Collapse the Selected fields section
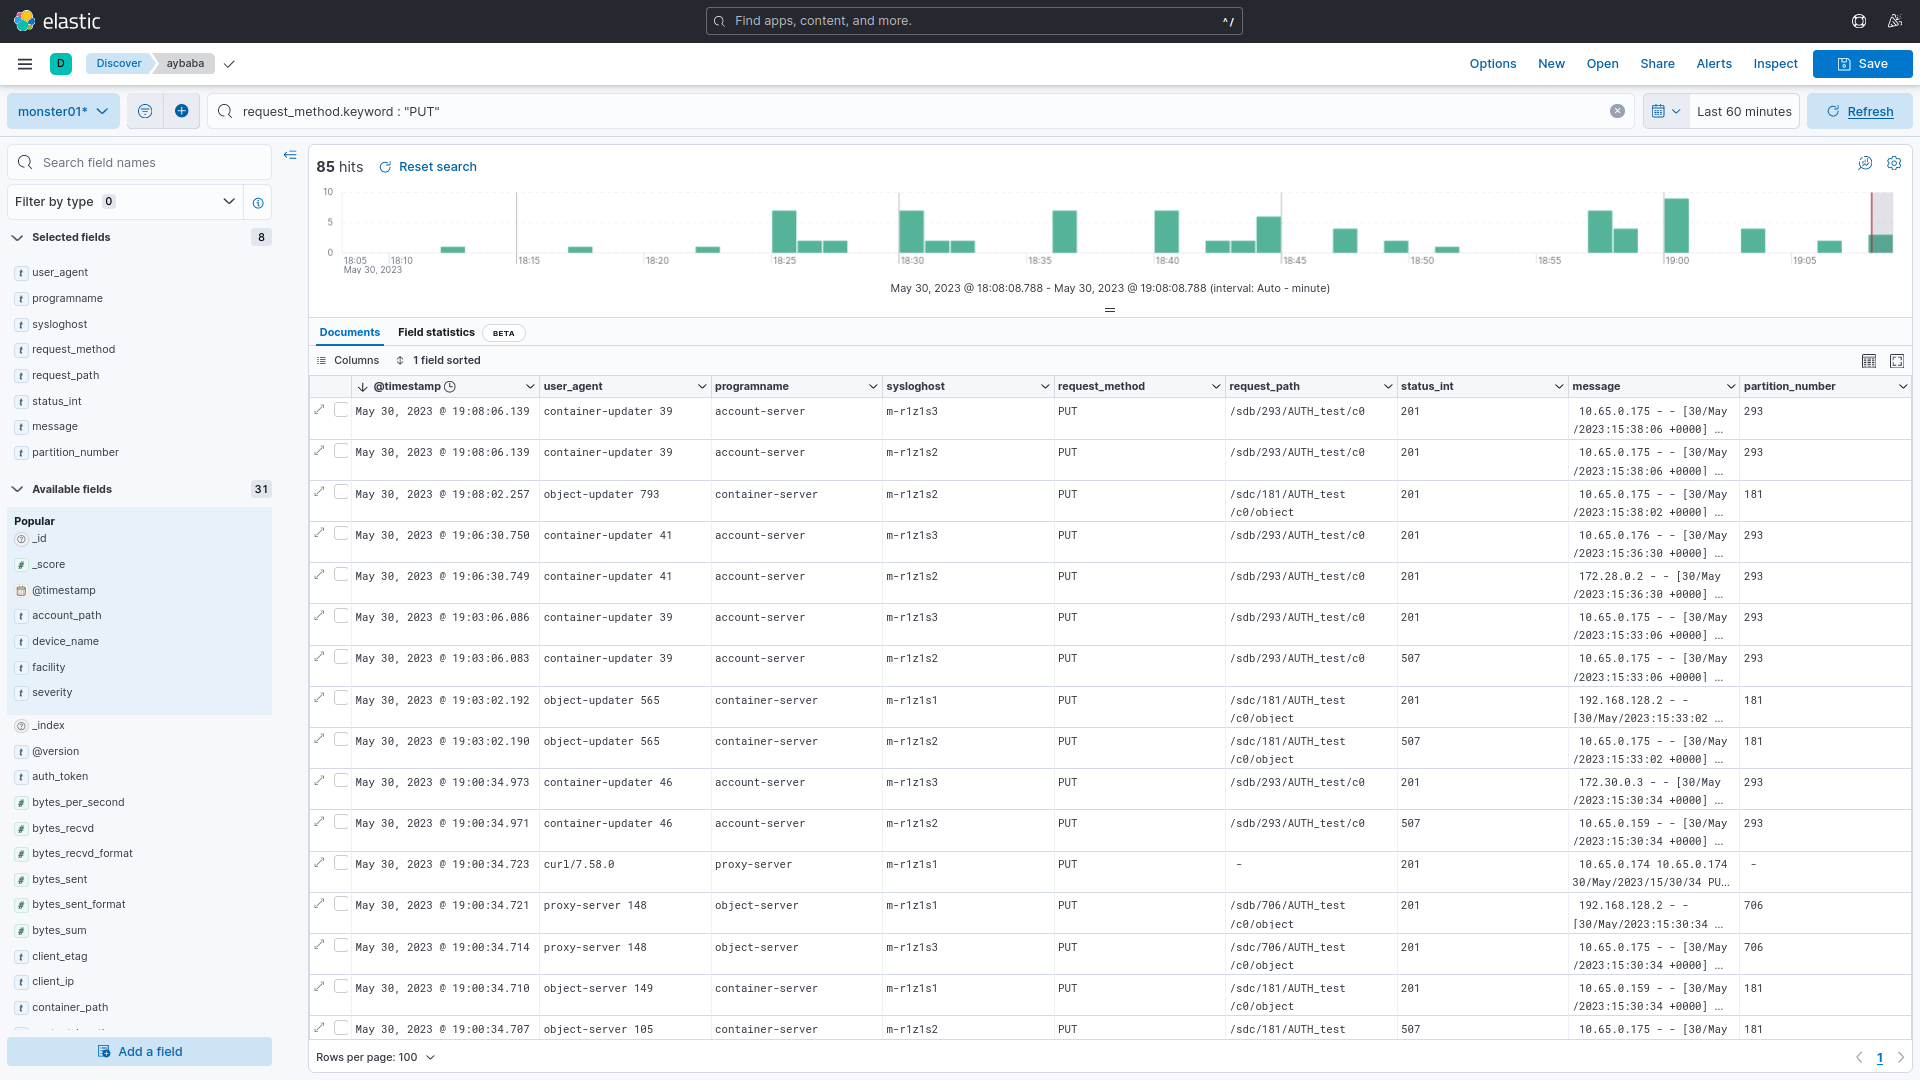This screenshot has width=1920, height=1080. tap(17, 238)
